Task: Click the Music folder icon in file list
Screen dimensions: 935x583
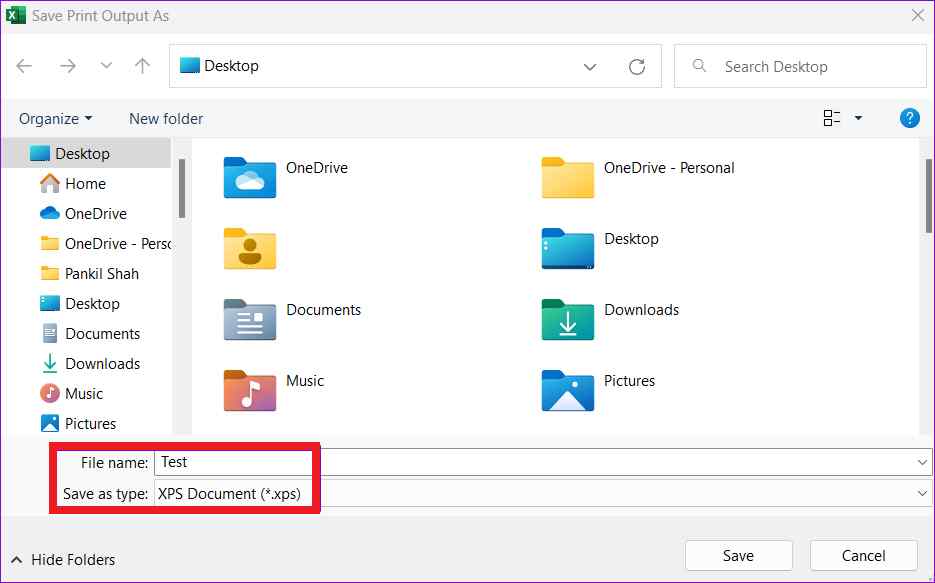Action: click(x=250, y=390)
